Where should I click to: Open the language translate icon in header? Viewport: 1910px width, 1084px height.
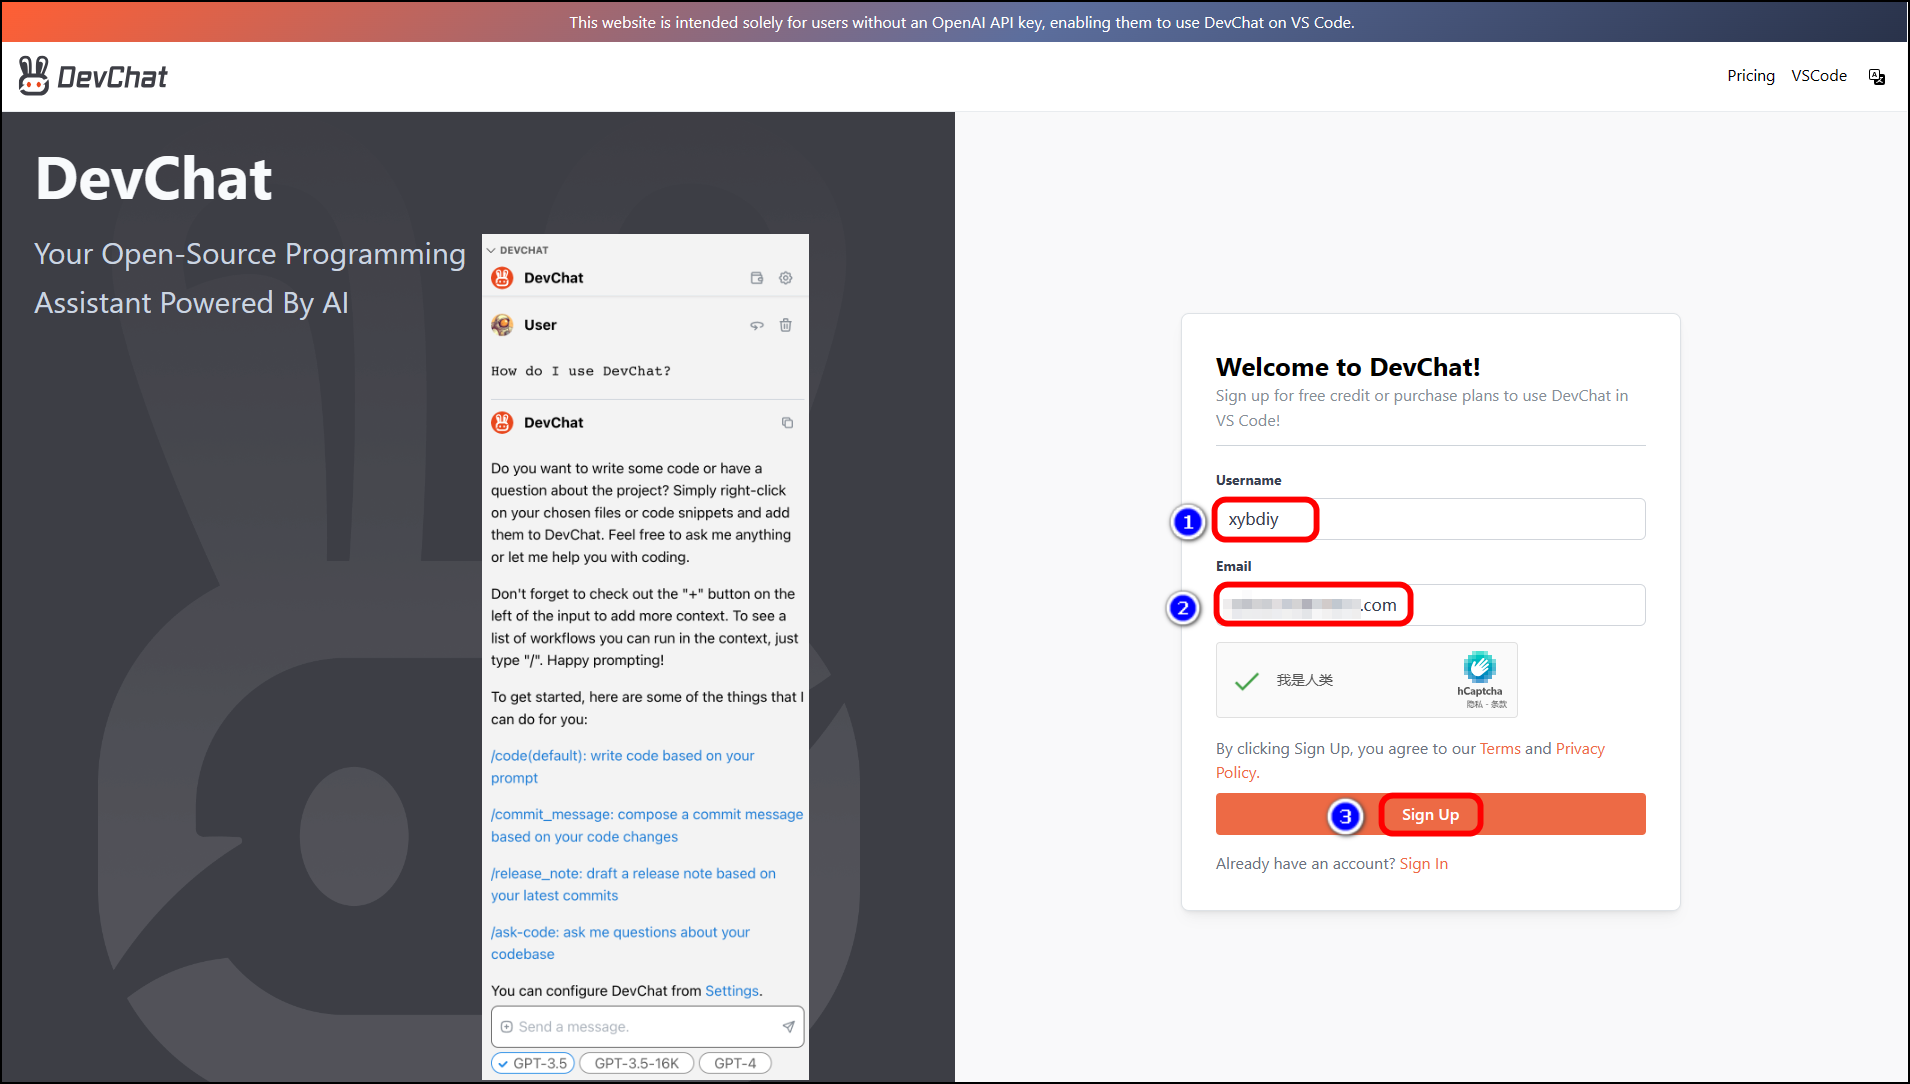[1877, 77]
